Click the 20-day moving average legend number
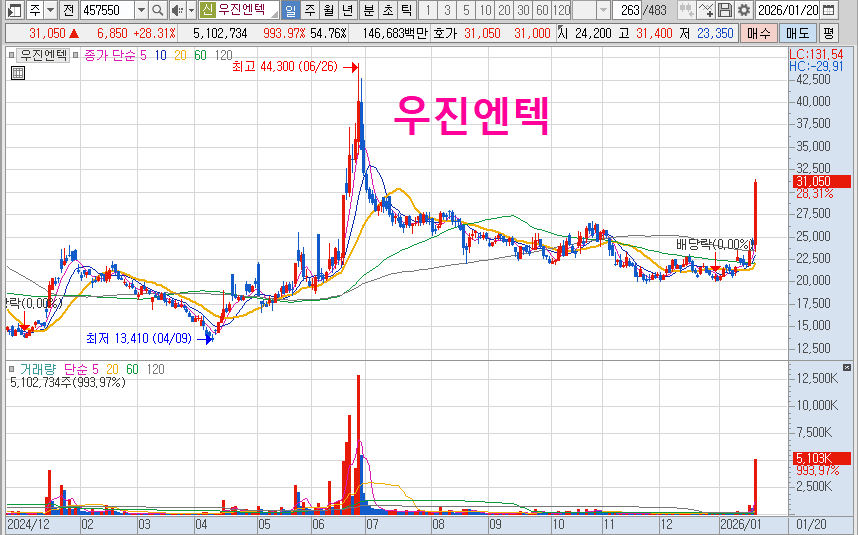Viewport: 858px width, 535px height. (181, 55)
